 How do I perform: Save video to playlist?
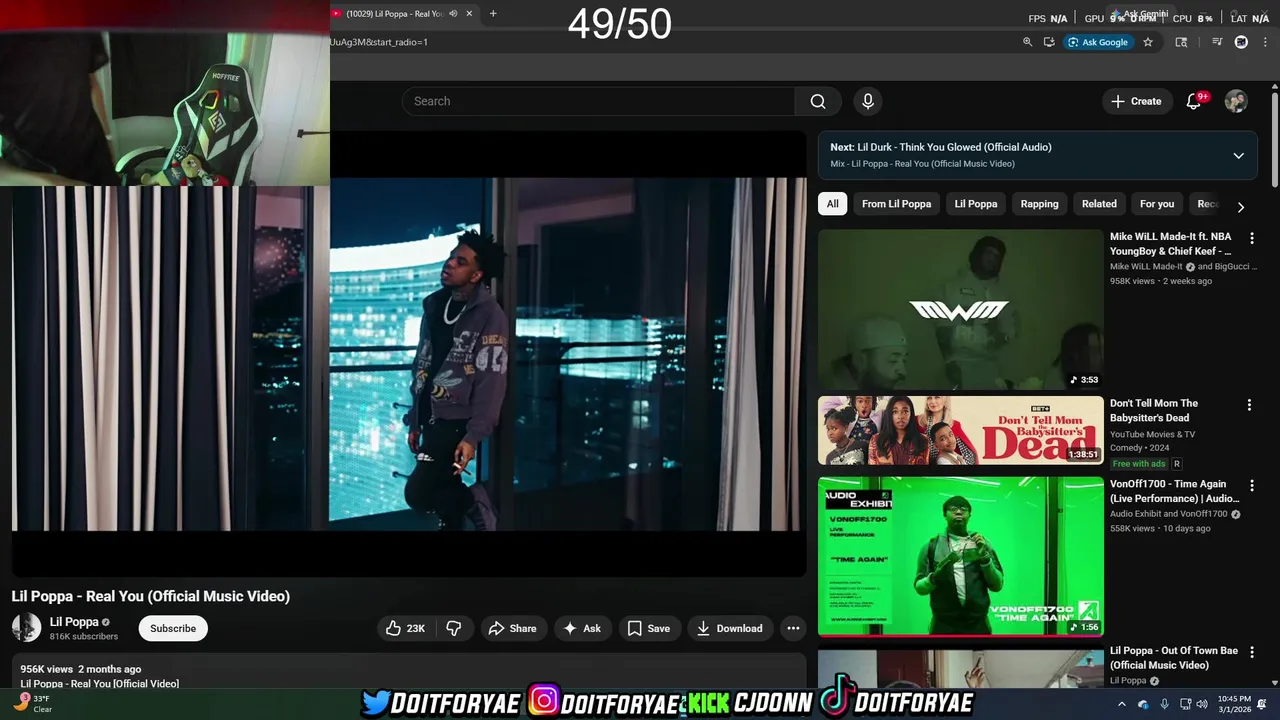pyautogui.click(x=648, y=628)
